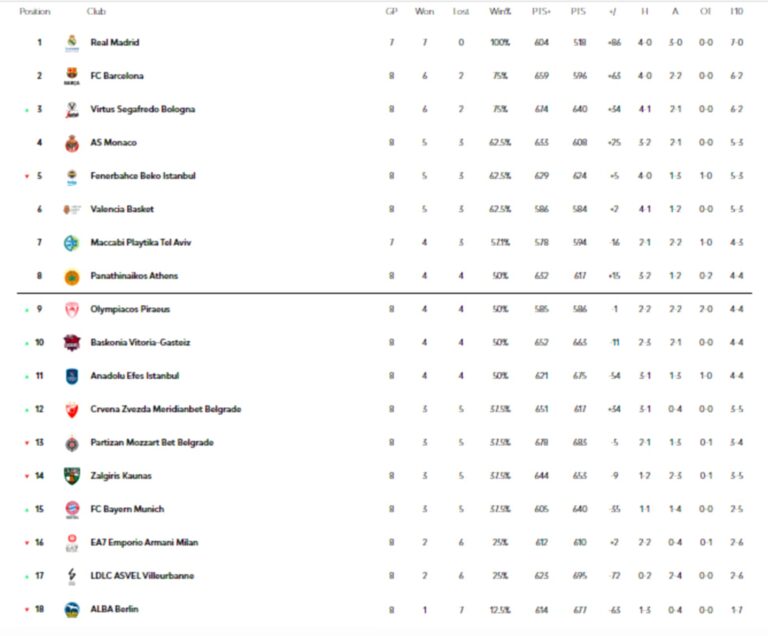Click the ALBA Berlin club logo
The width and height of the screenshot is (768, 636).
click(71, 609)
